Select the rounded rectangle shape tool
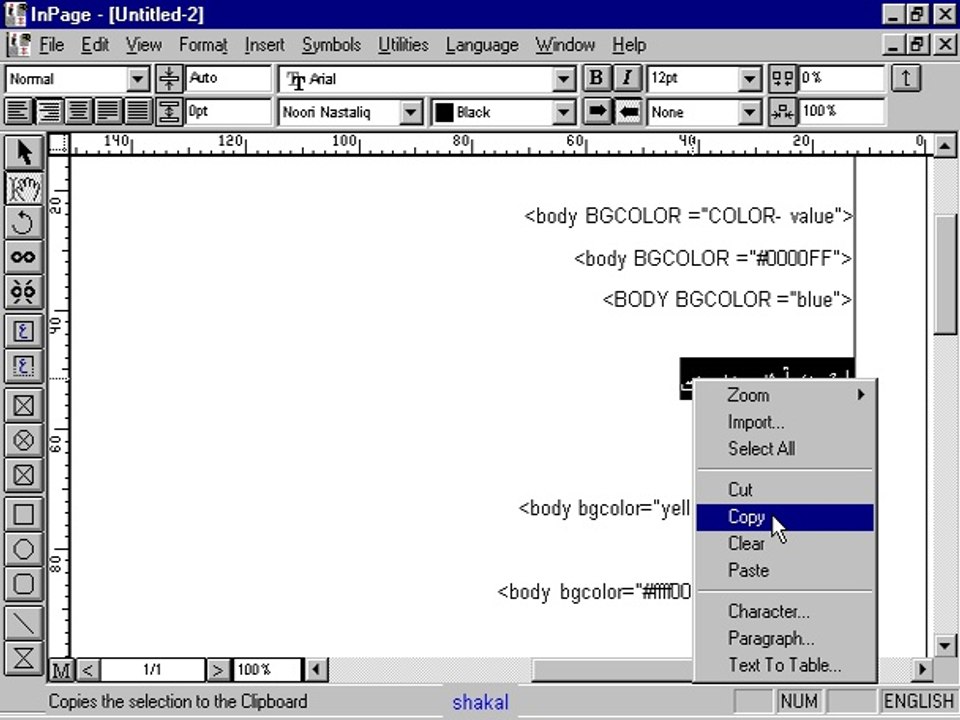960x720 pixels. pyautogui.click(x=23, y=584)
